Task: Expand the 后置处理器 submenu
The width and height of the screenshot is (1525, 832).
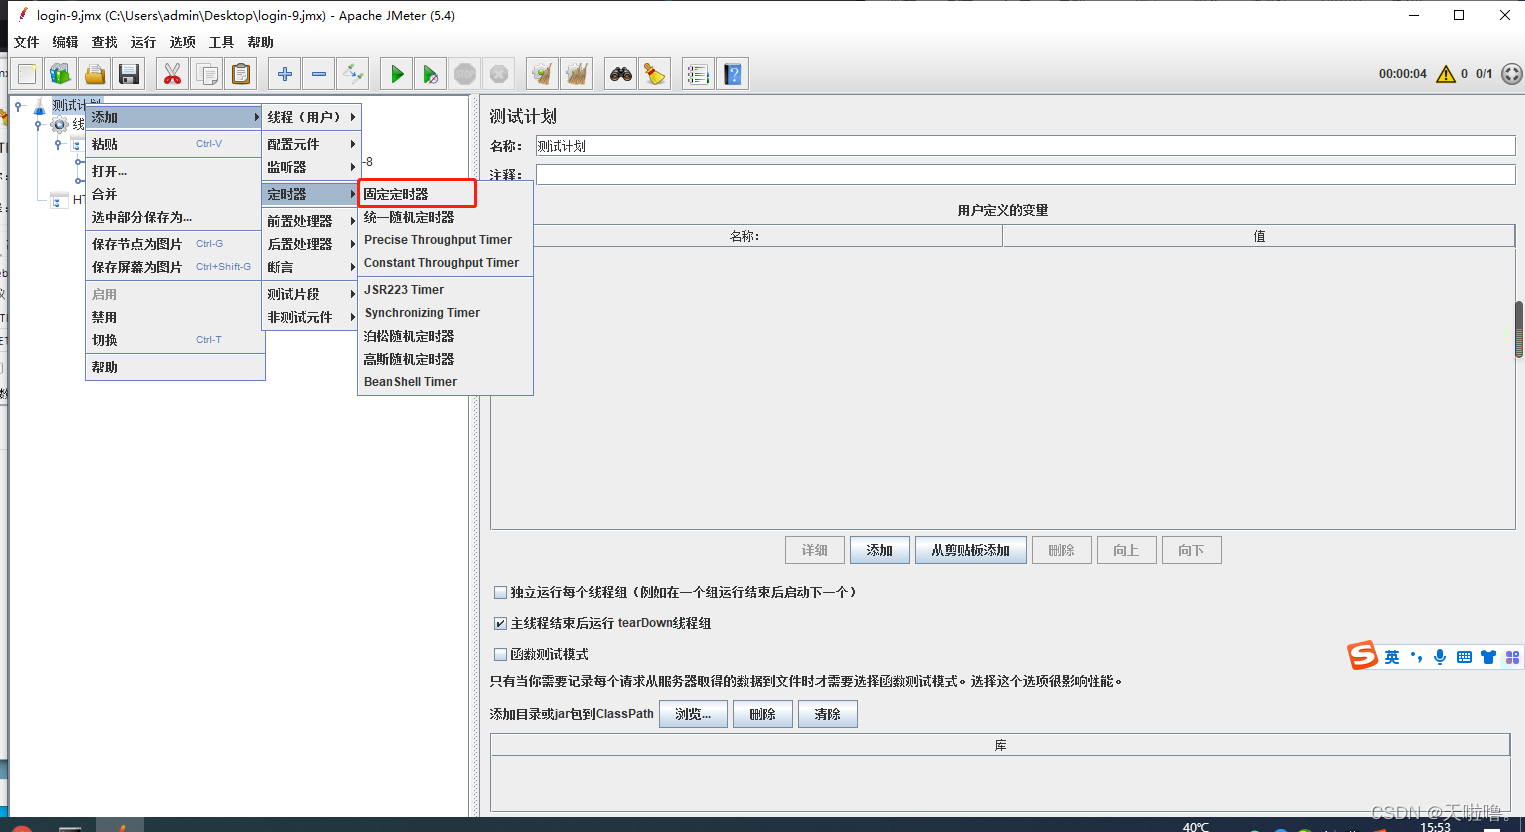Action: click(x=311, y=244)
